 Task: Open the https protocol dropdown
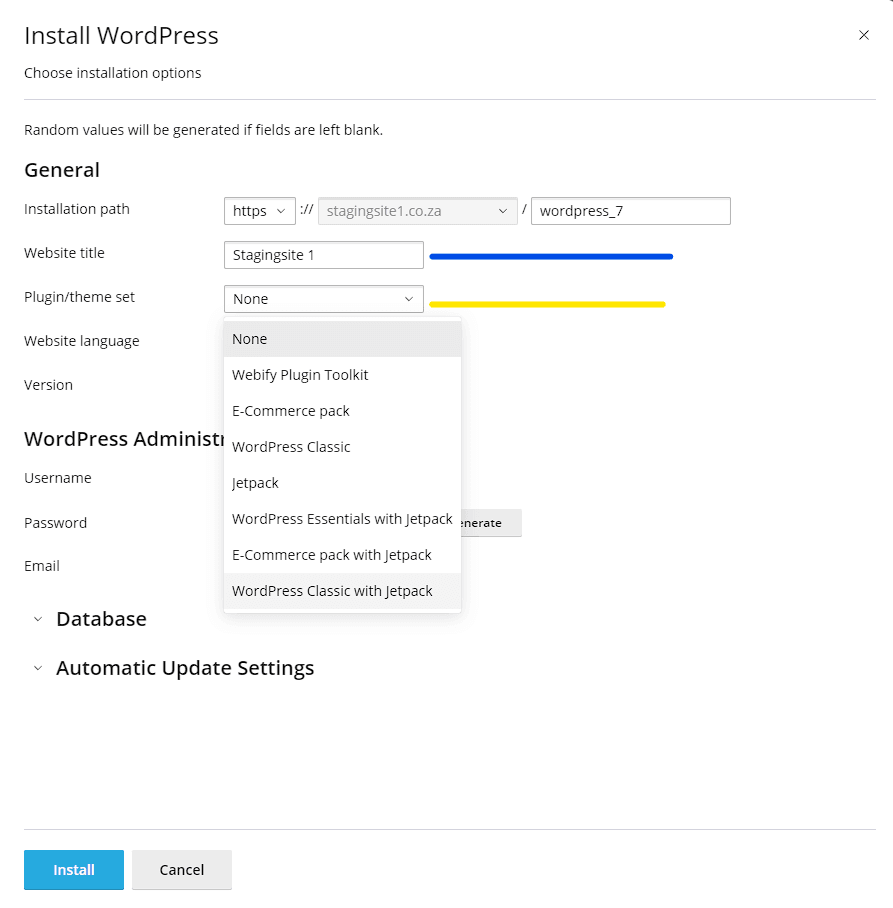[x=259, y=211]
